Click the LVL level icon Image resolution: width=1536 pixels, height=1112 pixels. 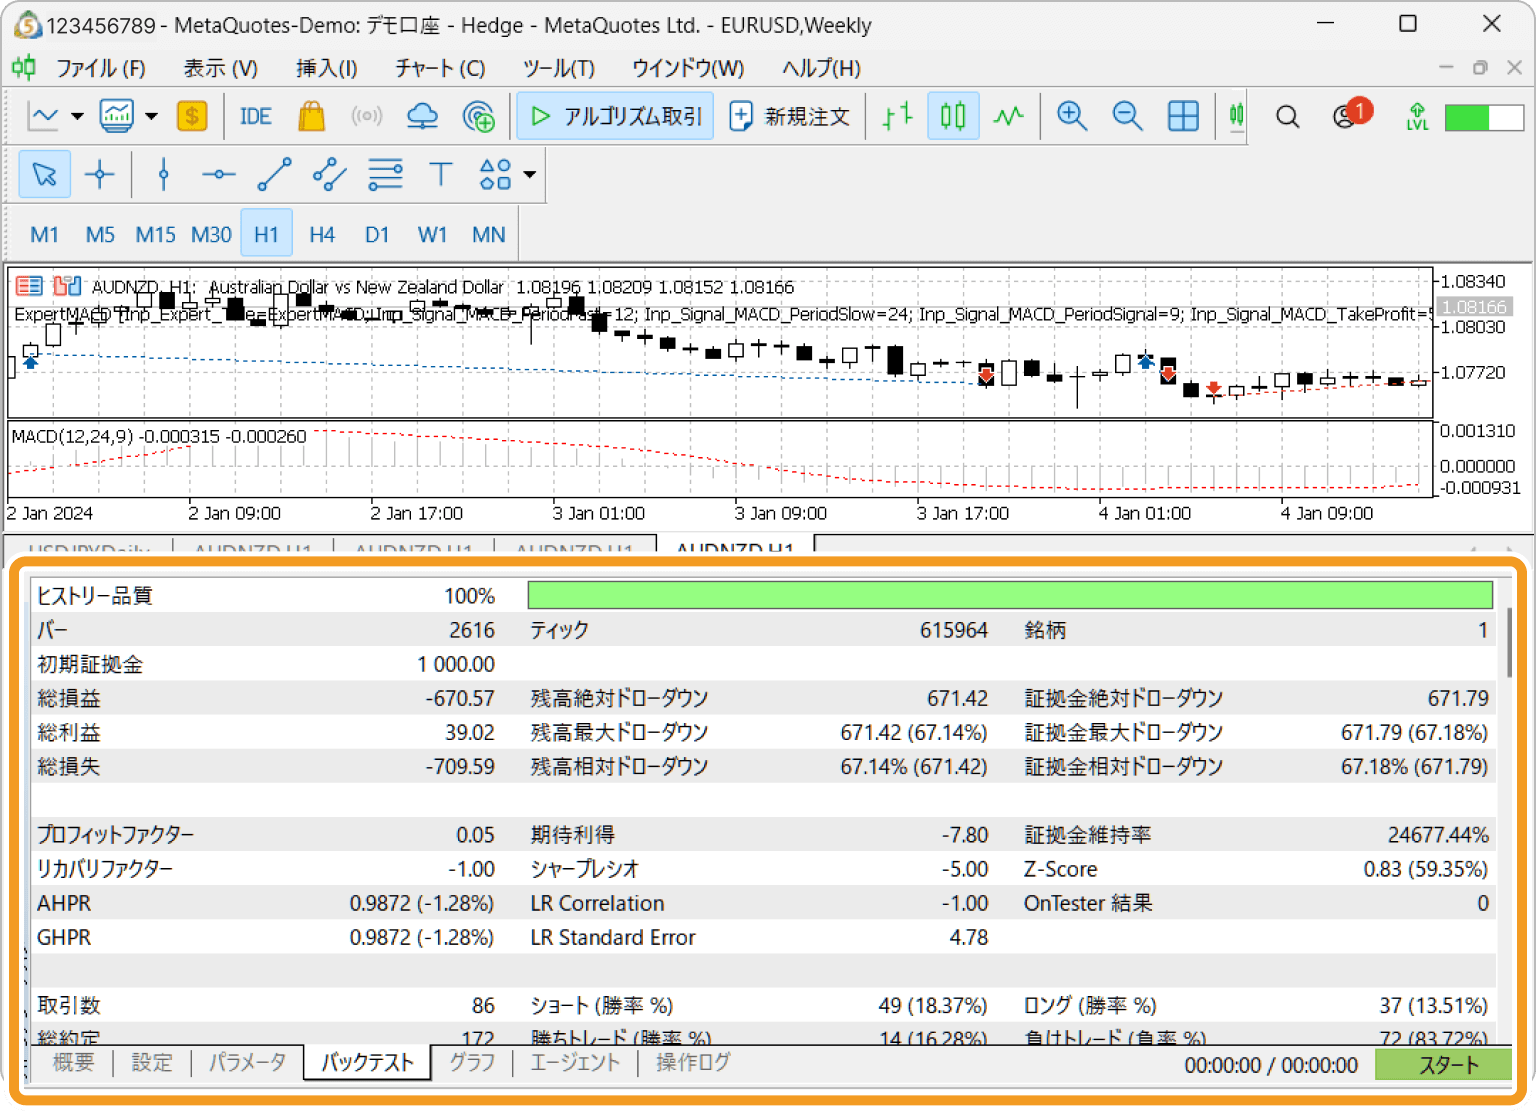click(x=1417, y=117)
